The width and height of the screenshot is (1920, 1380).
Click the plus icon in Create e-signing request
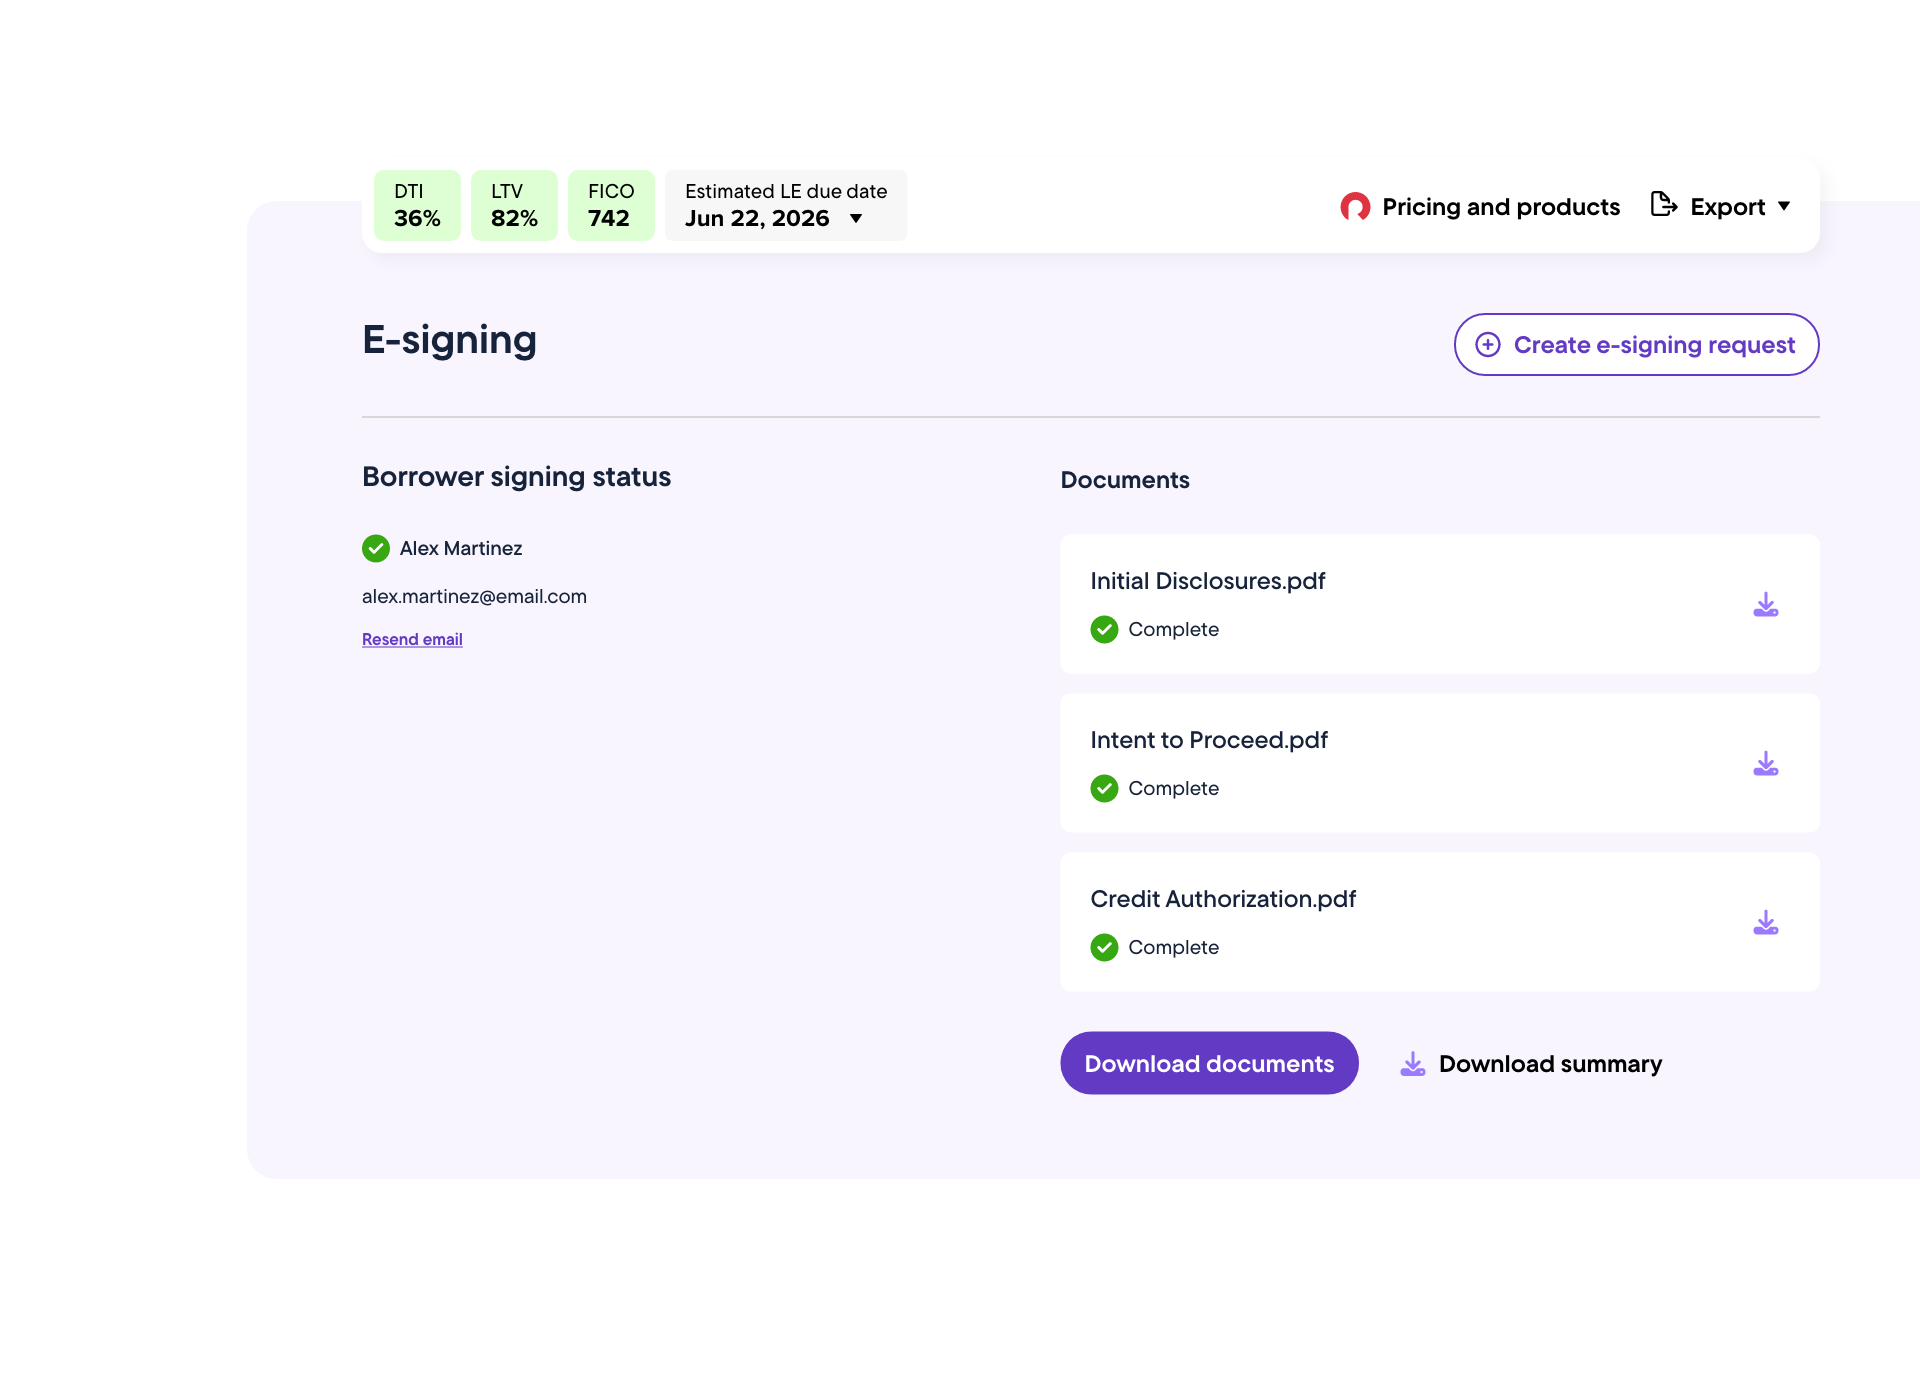tap(1488, 345)
